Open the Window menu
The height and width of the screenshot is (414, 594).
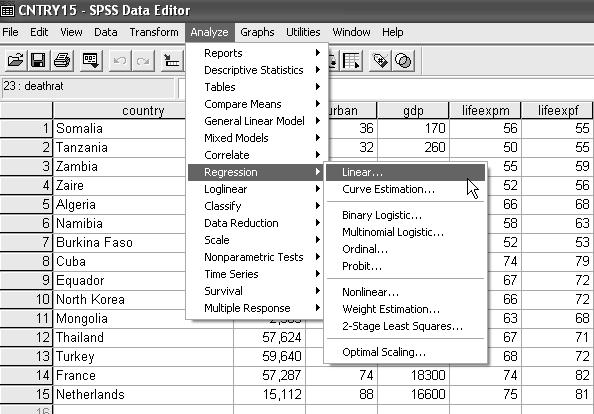[x=351, y=32]
